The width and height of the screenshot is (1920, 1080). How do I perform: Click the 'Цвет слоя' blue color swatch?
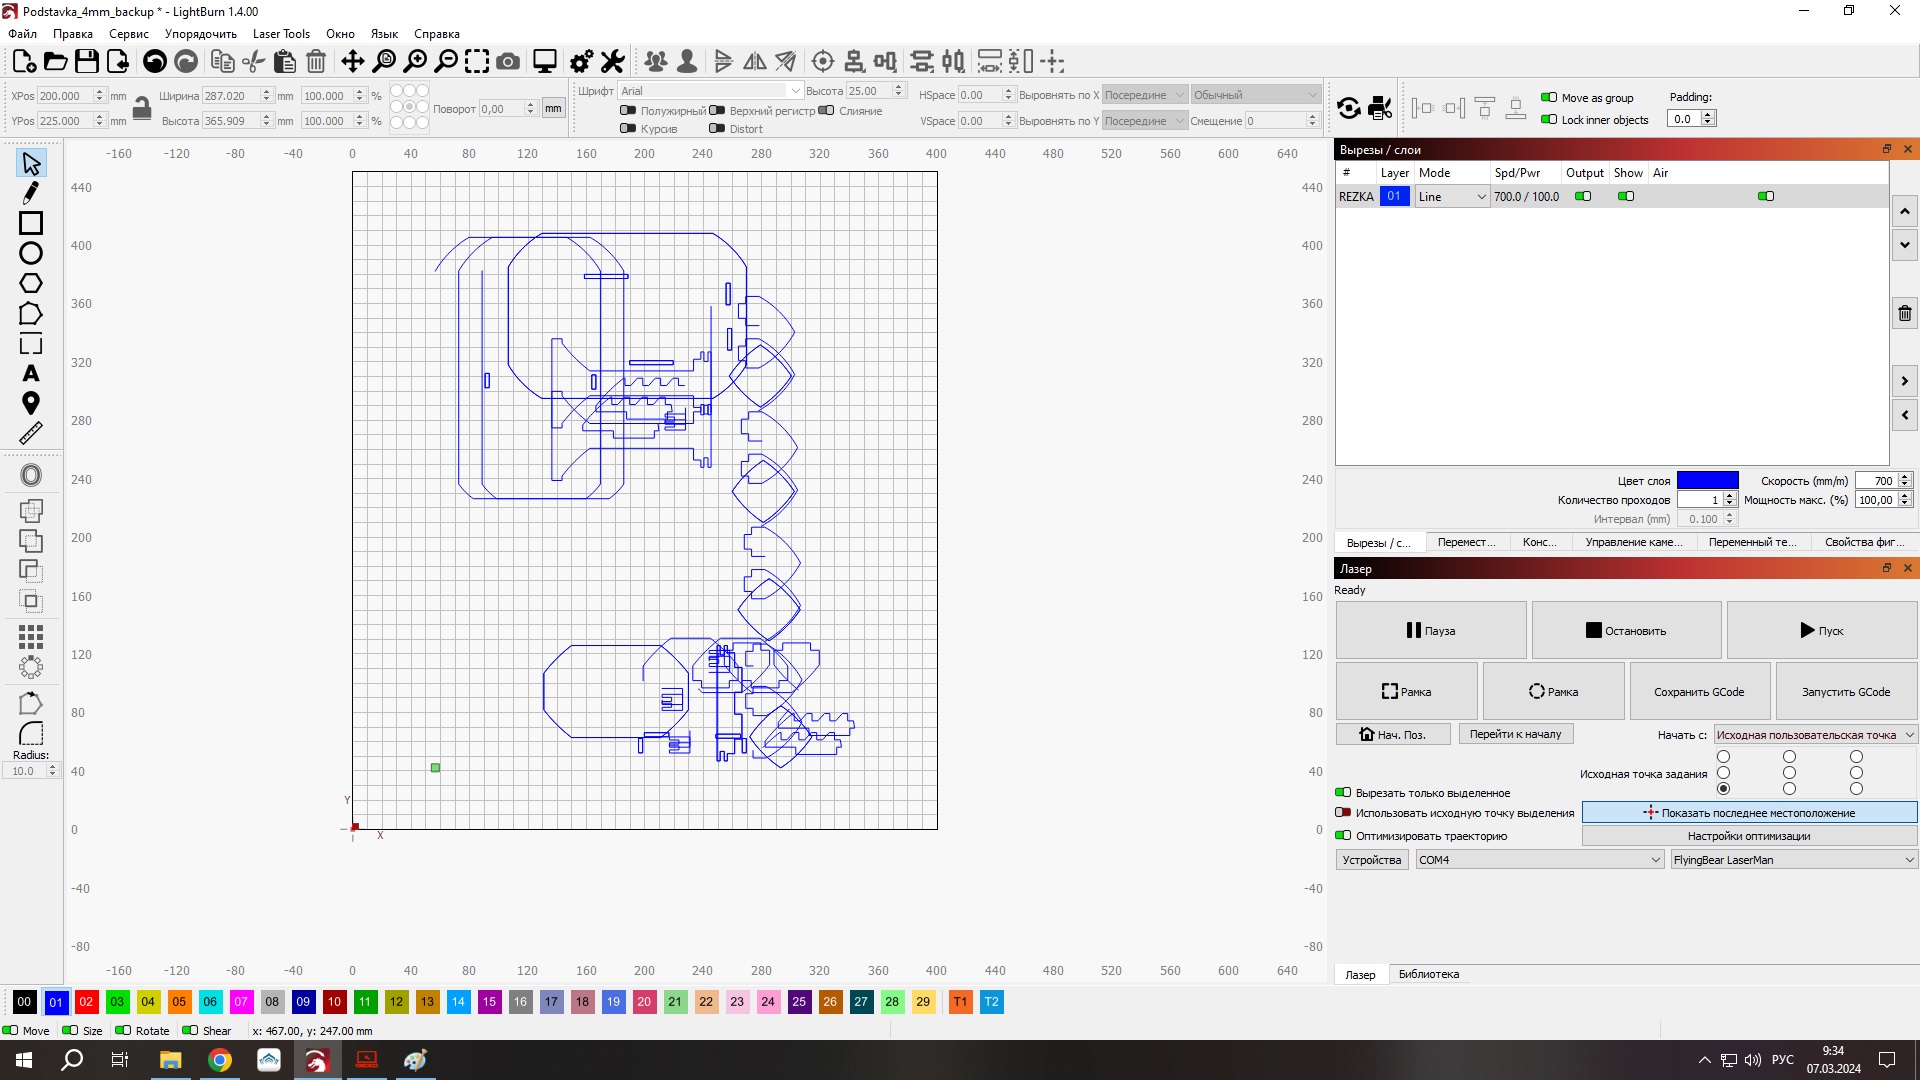pos(1707,480)
